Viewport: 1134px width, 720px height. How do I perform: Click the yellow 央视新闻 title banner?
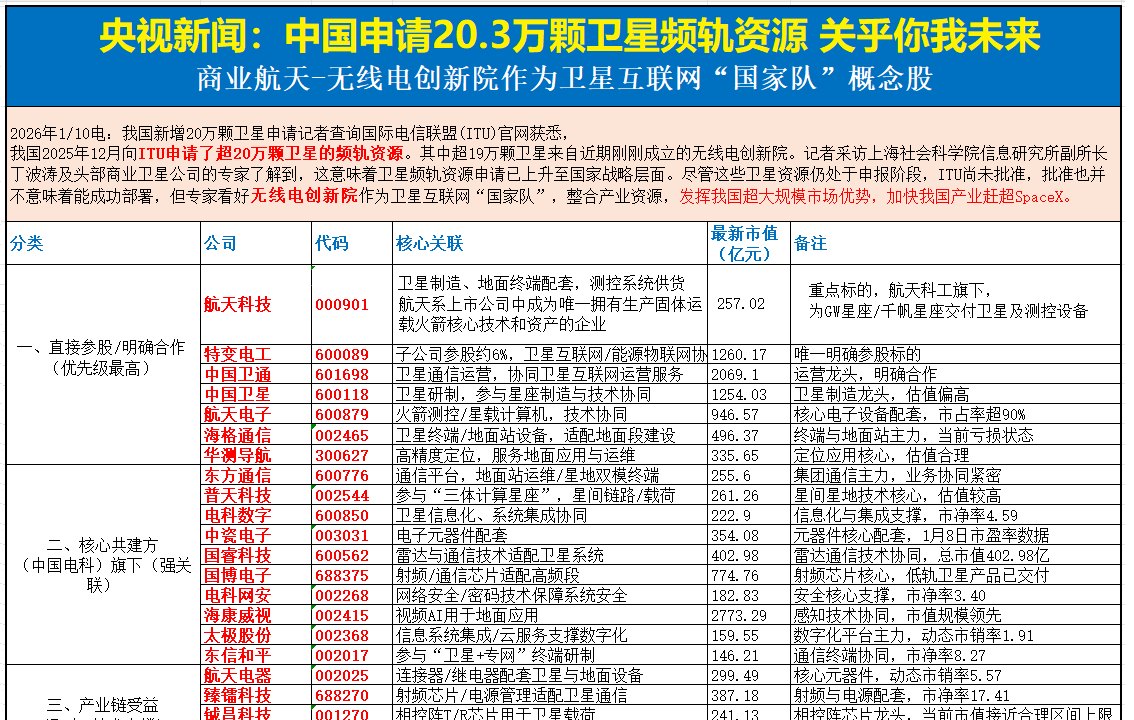[x=568, y=37]
